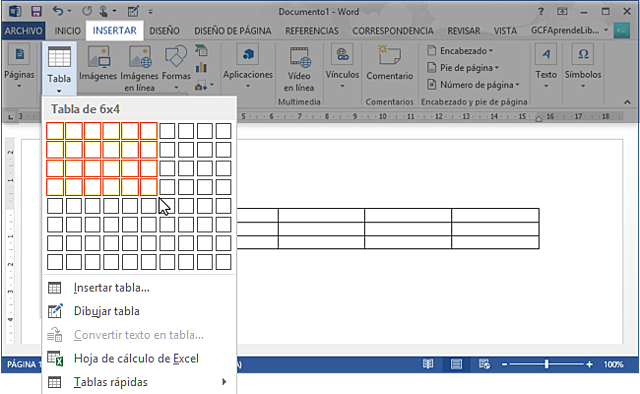Expand Undo history dropdown arrow

point(69,11)
